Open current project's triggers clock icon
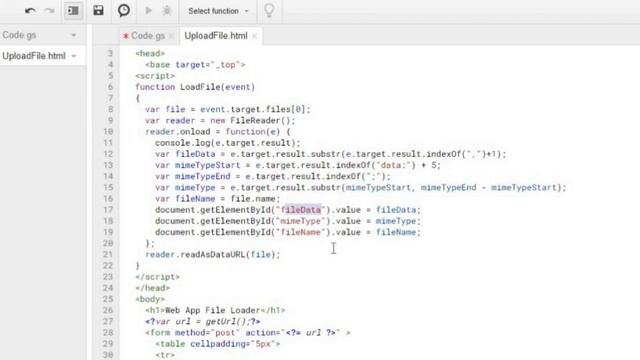This screenshot has height=360, width=640. pos(124,11)
